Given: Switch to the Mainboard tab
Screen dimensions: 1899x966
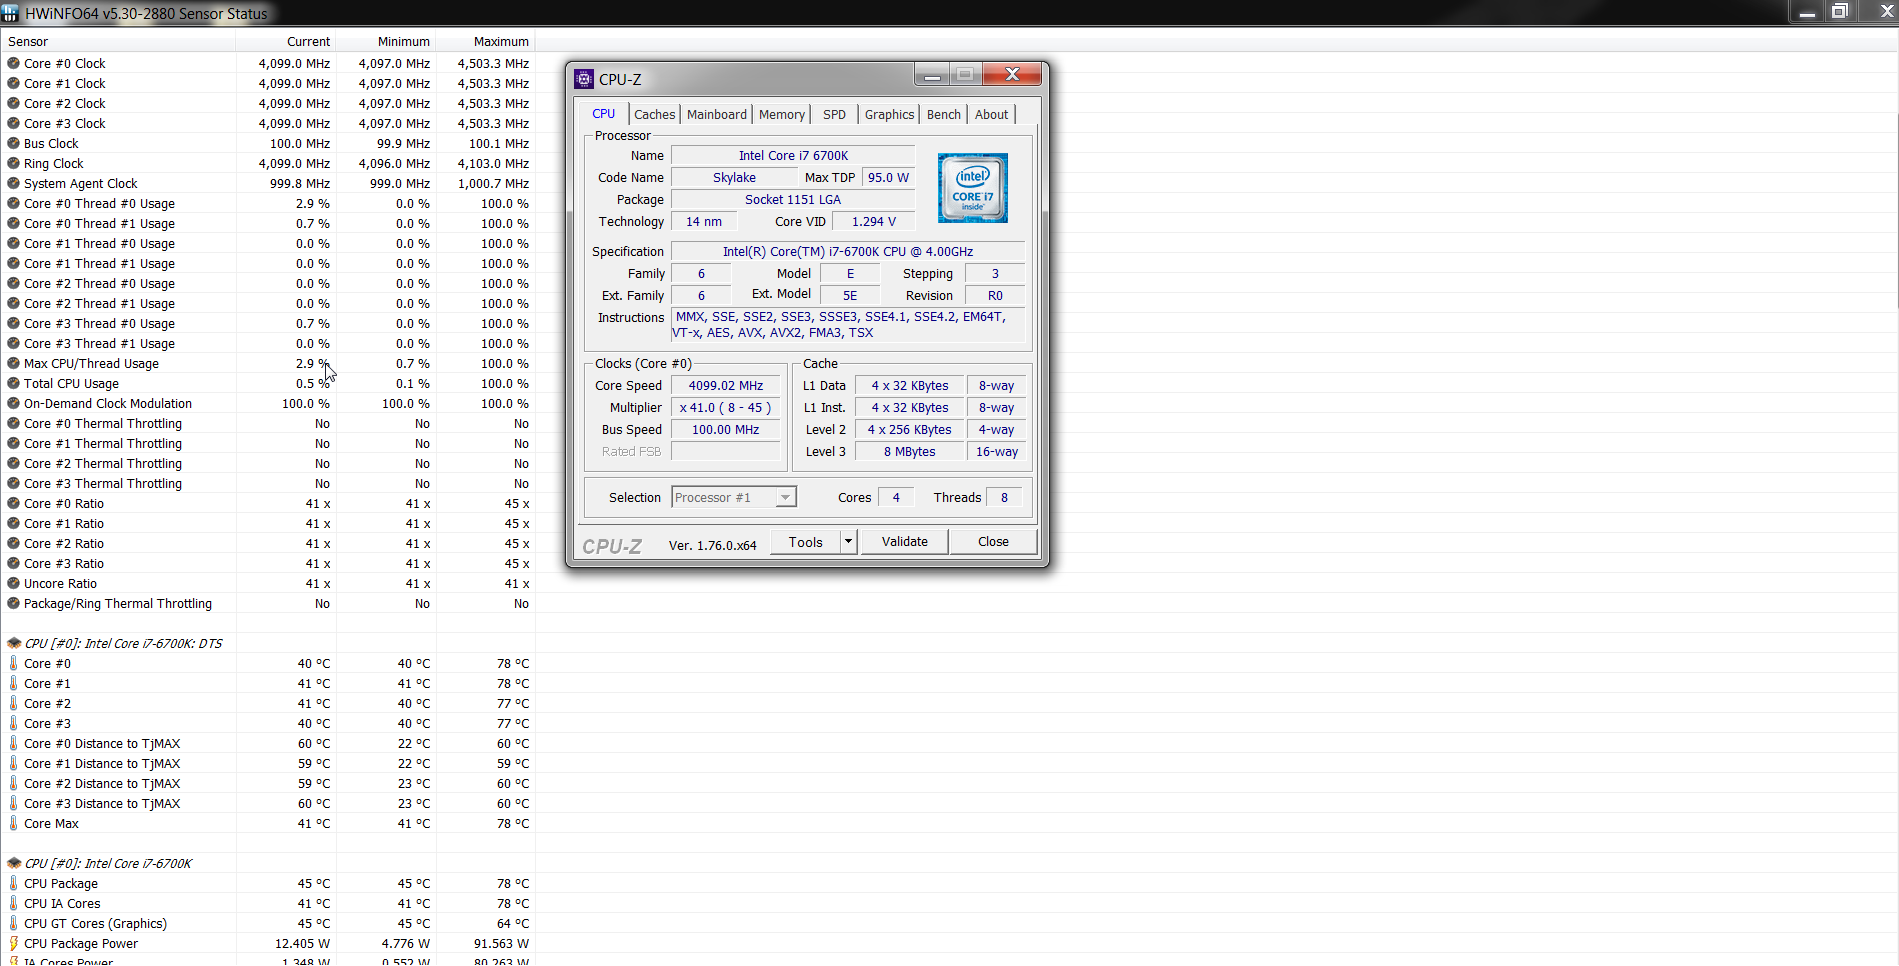Looking at the screenshot, I should click(x=716, y=115).
